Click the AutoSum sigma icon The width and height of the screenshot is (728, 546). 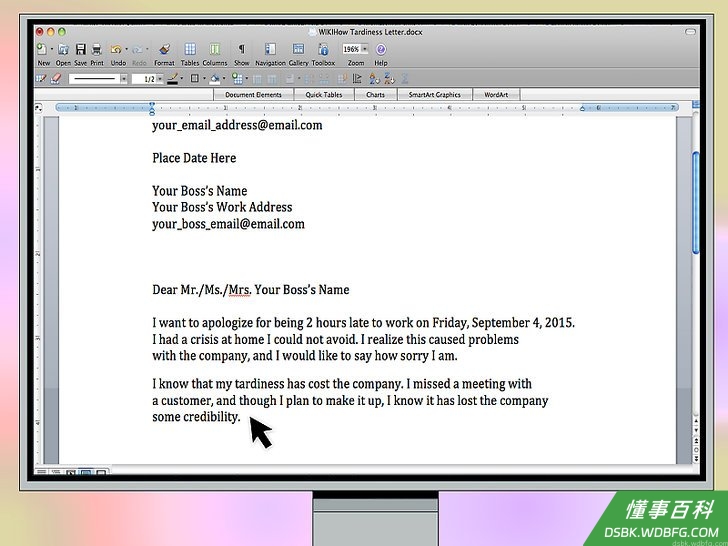(x=404, y=79)
